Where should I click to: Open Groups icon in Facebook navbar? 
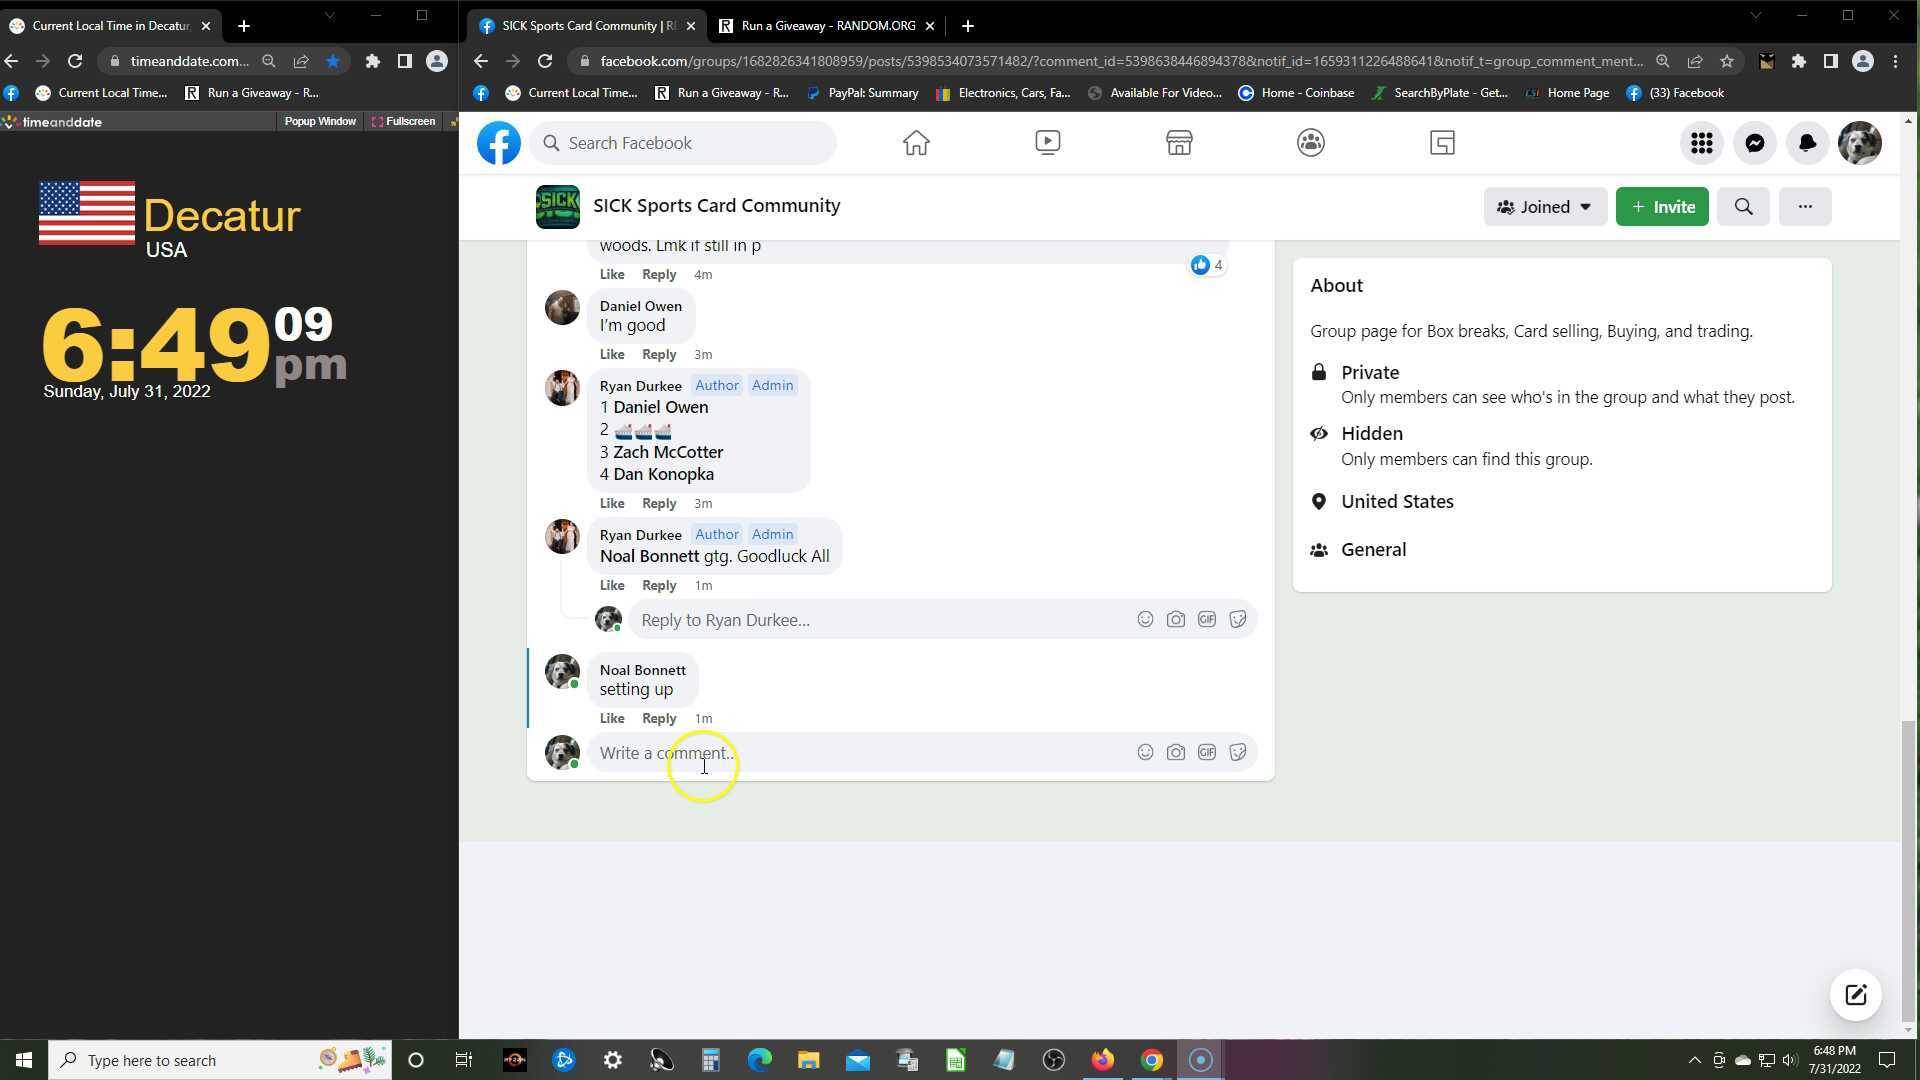click(1310, 143)
